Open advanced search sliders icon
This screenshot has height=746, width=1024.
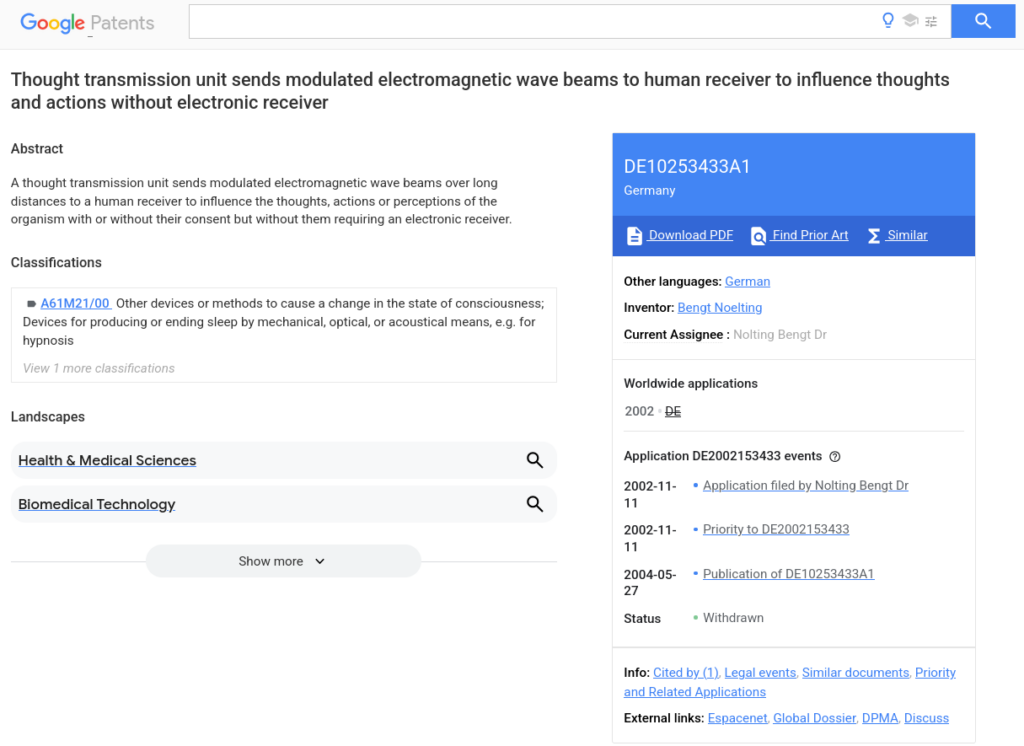(932, 21)
